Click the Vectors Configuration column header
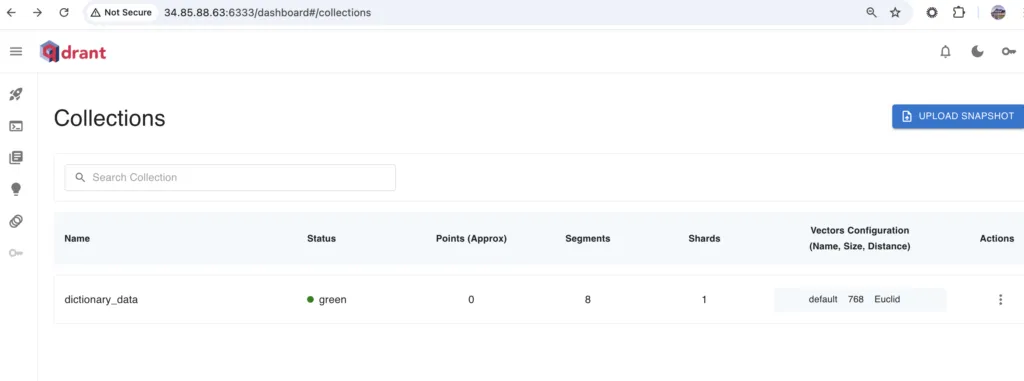This screenshot has height=381, width=1024. click(859, 239)
